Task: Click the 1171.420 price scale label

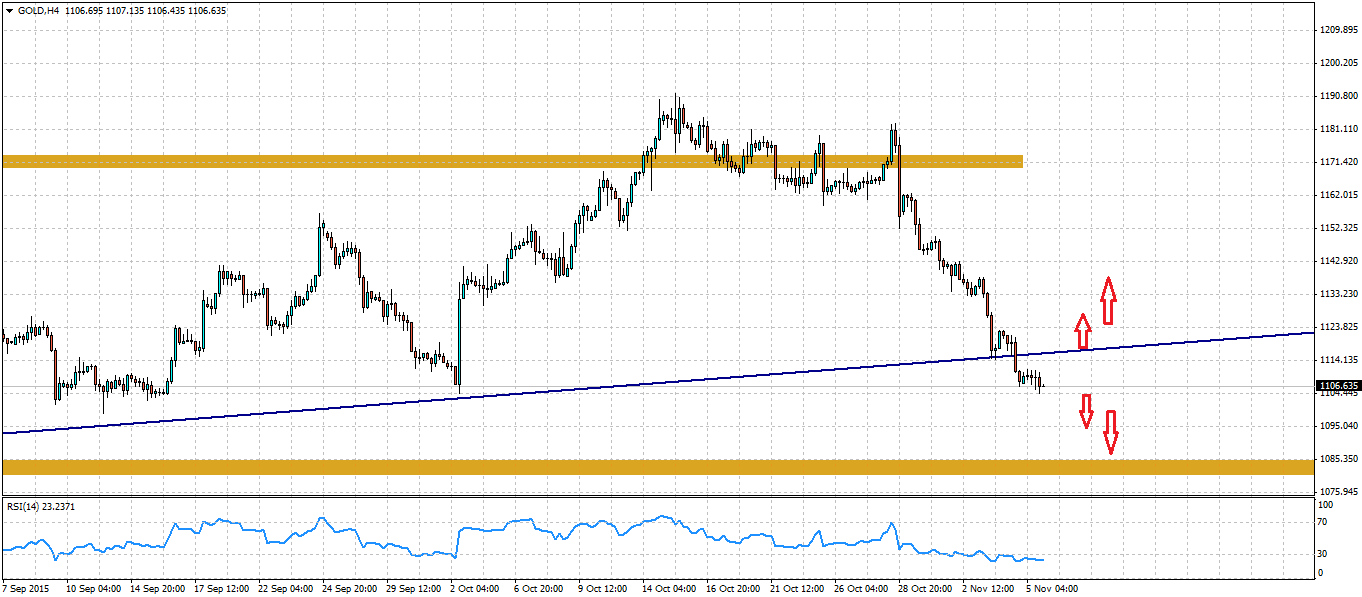Action: [x=1339, y=162]
